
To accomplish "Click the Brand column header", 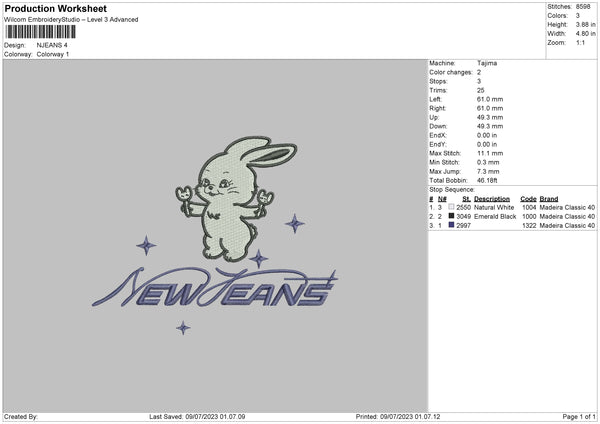I will click(x=549, y=198).
